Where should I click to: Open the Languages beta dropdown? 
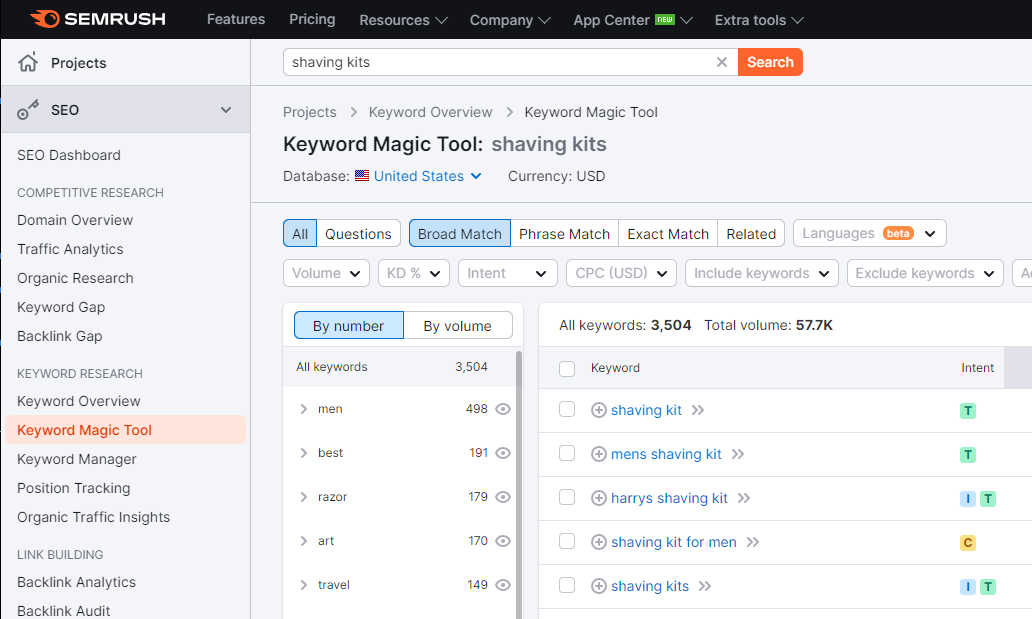[x=869, y=232]
